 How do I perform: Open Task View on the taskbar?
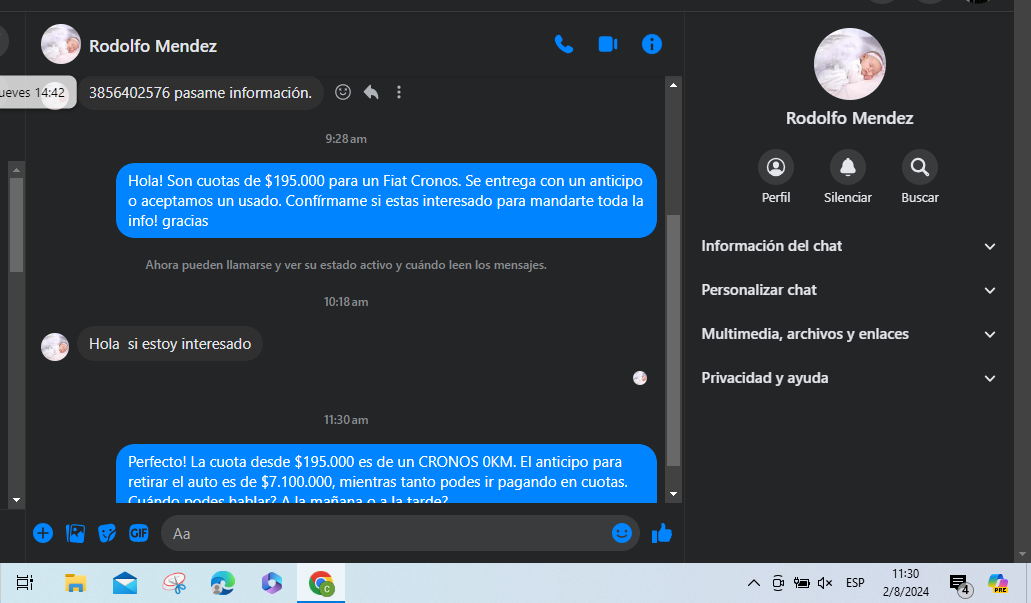click(24, 583)
